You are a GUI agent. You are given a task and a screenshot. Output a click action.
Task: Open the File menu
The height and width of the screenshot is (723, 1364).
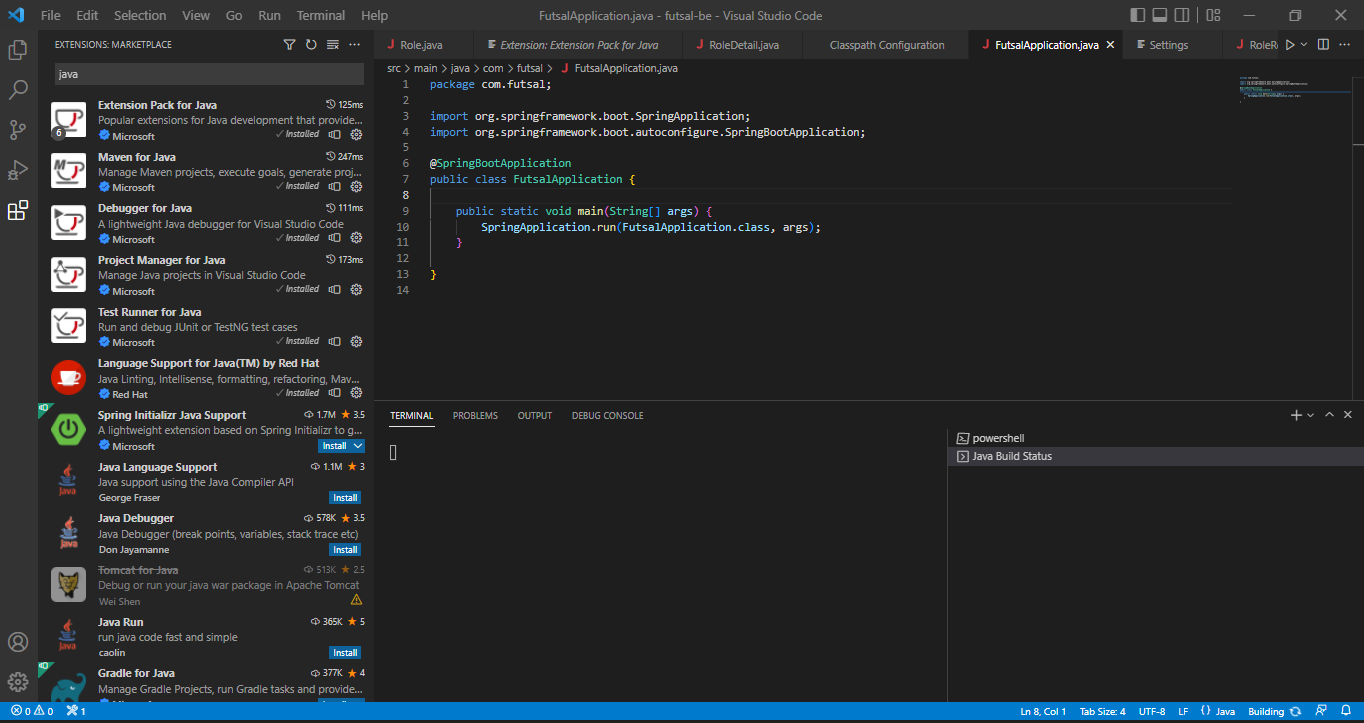coord(50,15)
